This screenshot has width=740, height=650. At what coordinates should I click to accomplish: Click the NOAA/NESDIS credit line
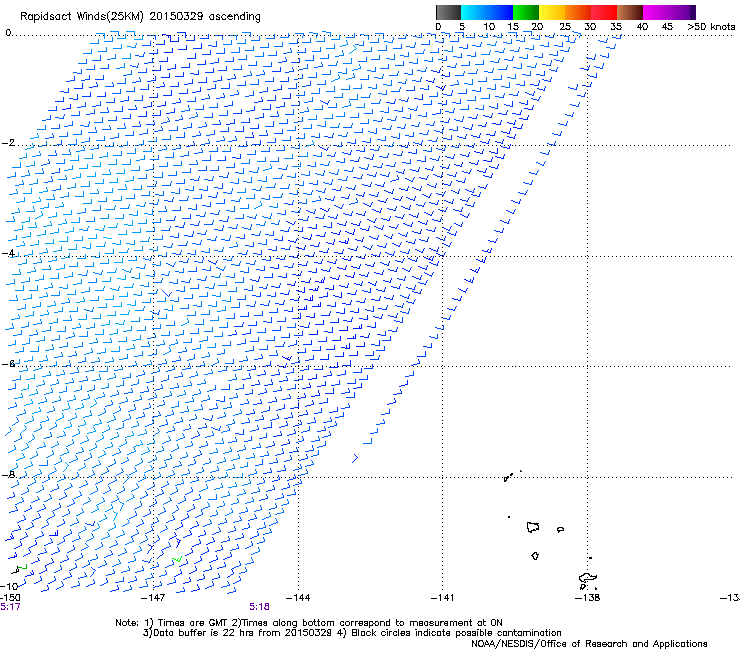point(589,644)
